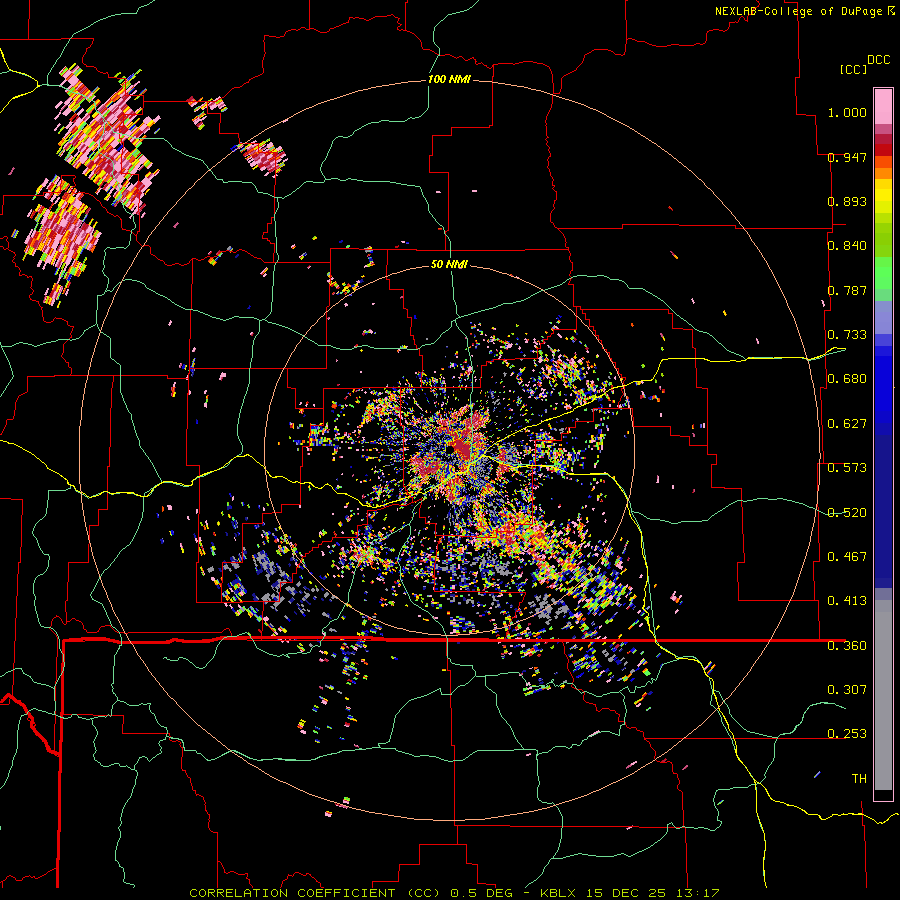The height and width of the screenshot is (900, 900).
Task: Click the 0.573 legend value
Action: (847, 468)
